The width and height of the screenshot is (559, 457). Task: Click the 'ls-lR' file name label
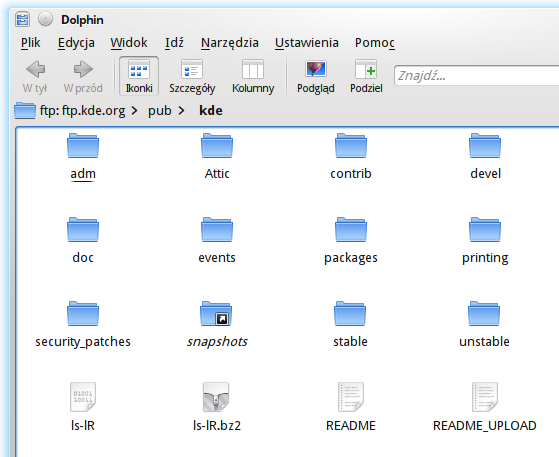tap(83, 426)
